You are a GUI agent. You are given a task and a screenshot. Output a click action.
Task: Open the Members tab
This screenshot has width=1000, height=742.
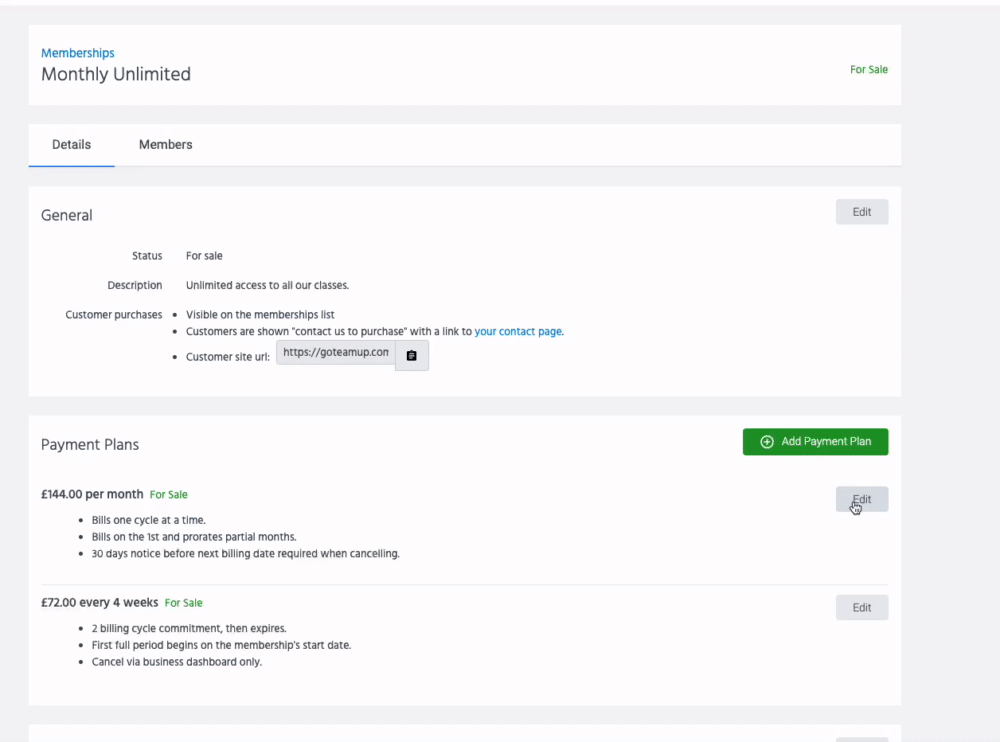(165, 145)
